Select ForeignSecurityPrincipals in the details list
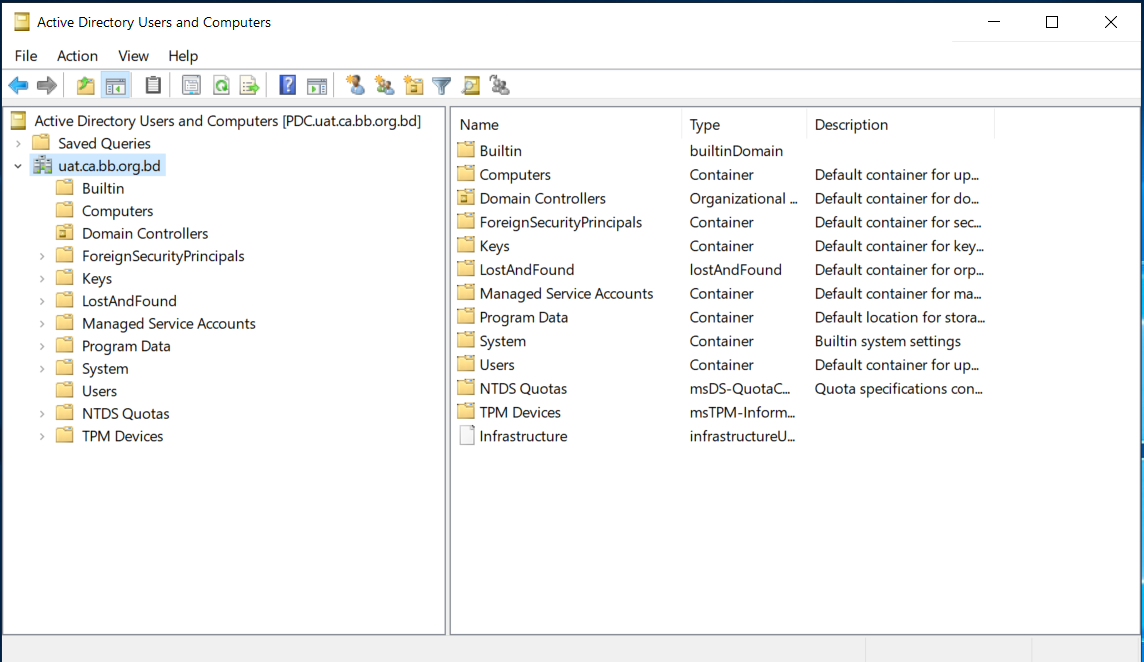1144x662 pixels. [x=560, y=222]
